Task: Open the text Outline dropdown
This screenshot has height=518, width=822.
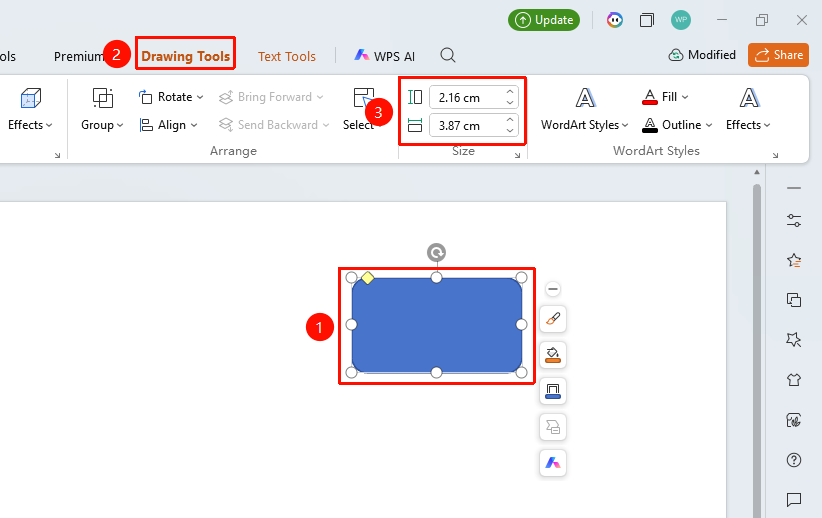Action: tap(687, 125)
